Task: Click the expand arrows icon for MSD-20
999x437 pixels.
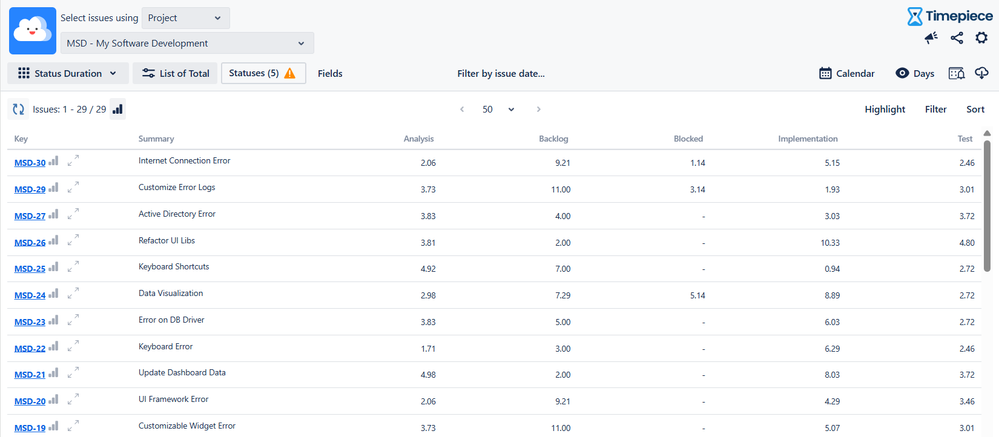Action: pos(73,400)
